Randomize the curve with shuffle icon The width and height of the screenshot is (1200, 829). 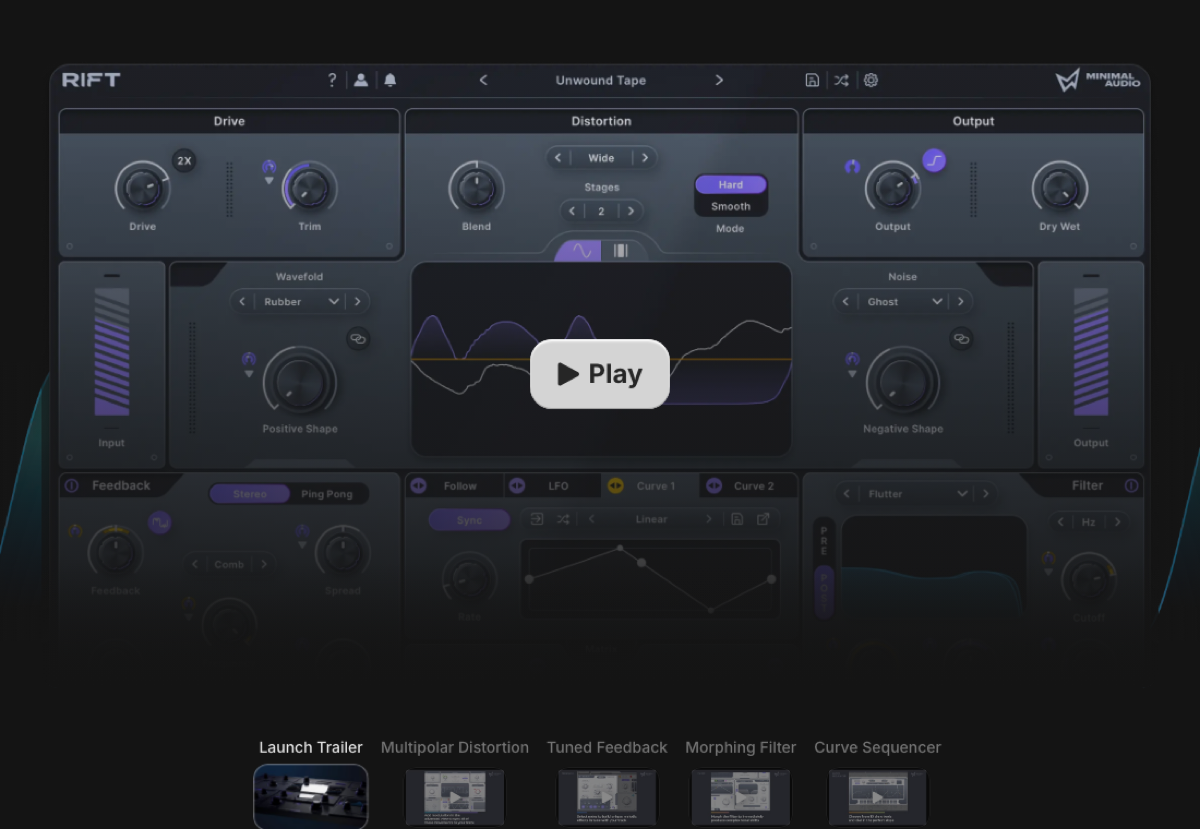(563, 519)
